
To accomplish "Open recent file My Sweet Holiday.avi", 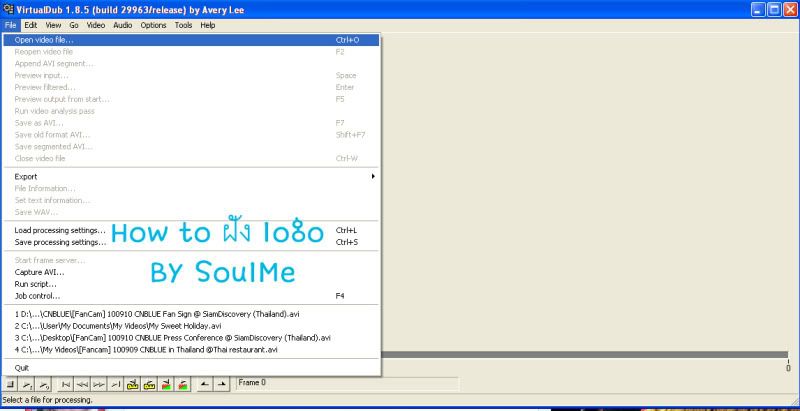I will tap(191, 326).
